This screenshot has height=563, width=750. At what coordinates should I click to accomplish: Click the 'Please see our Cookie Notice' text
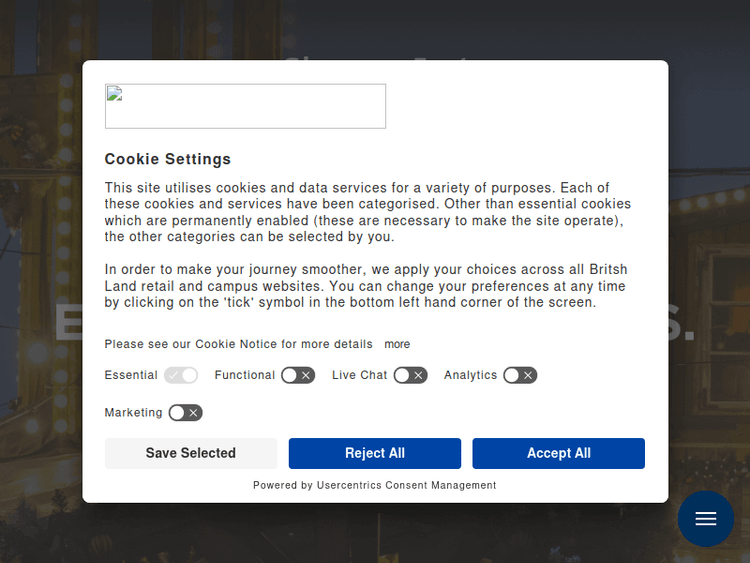[238, 344]
